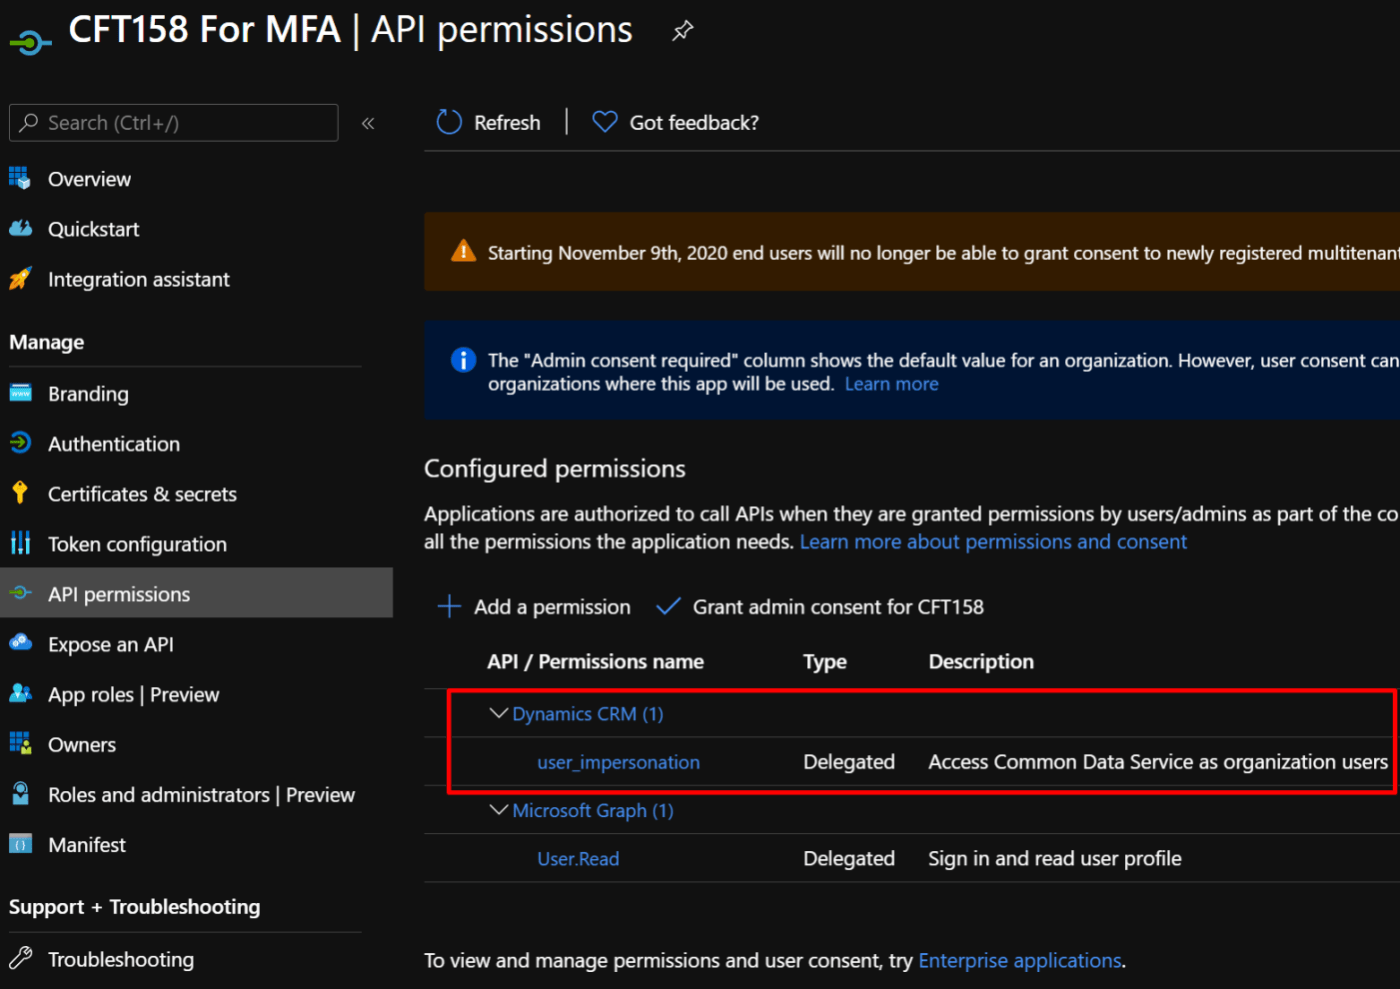Collapse the left navigation with the double chevron

click(x=367, y=122)
